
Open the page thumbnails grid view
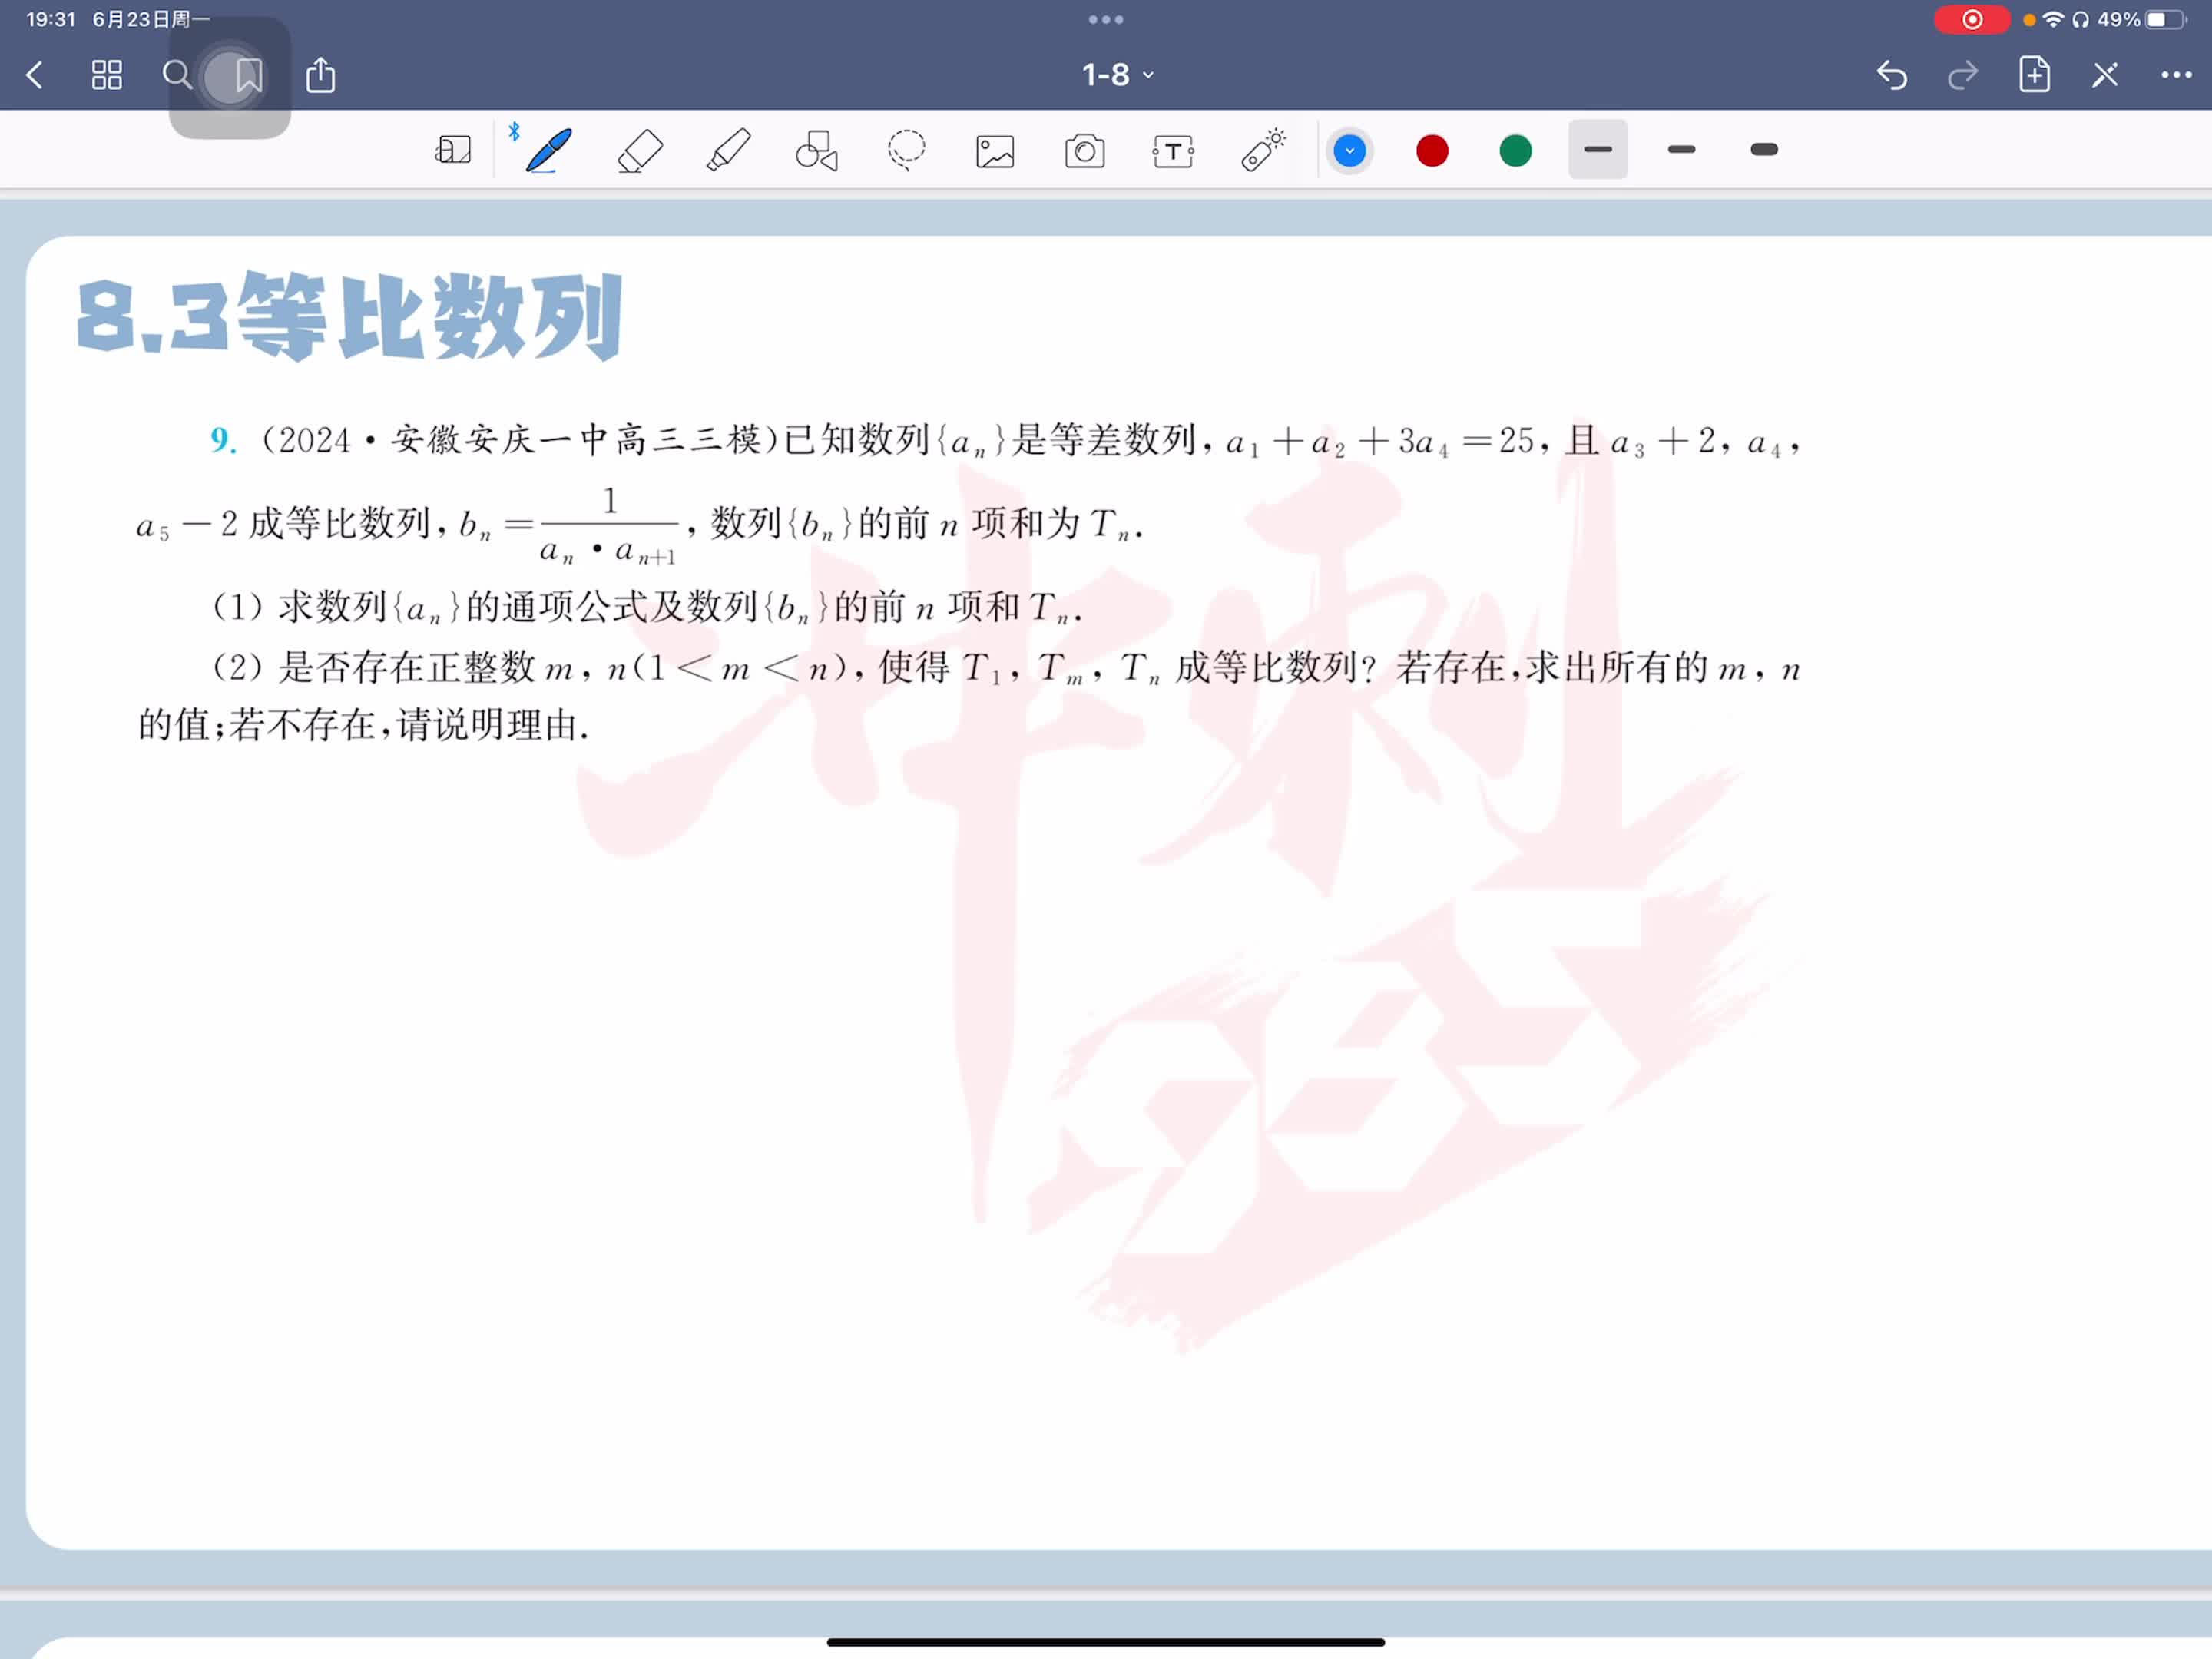click(x=106, y=75)
